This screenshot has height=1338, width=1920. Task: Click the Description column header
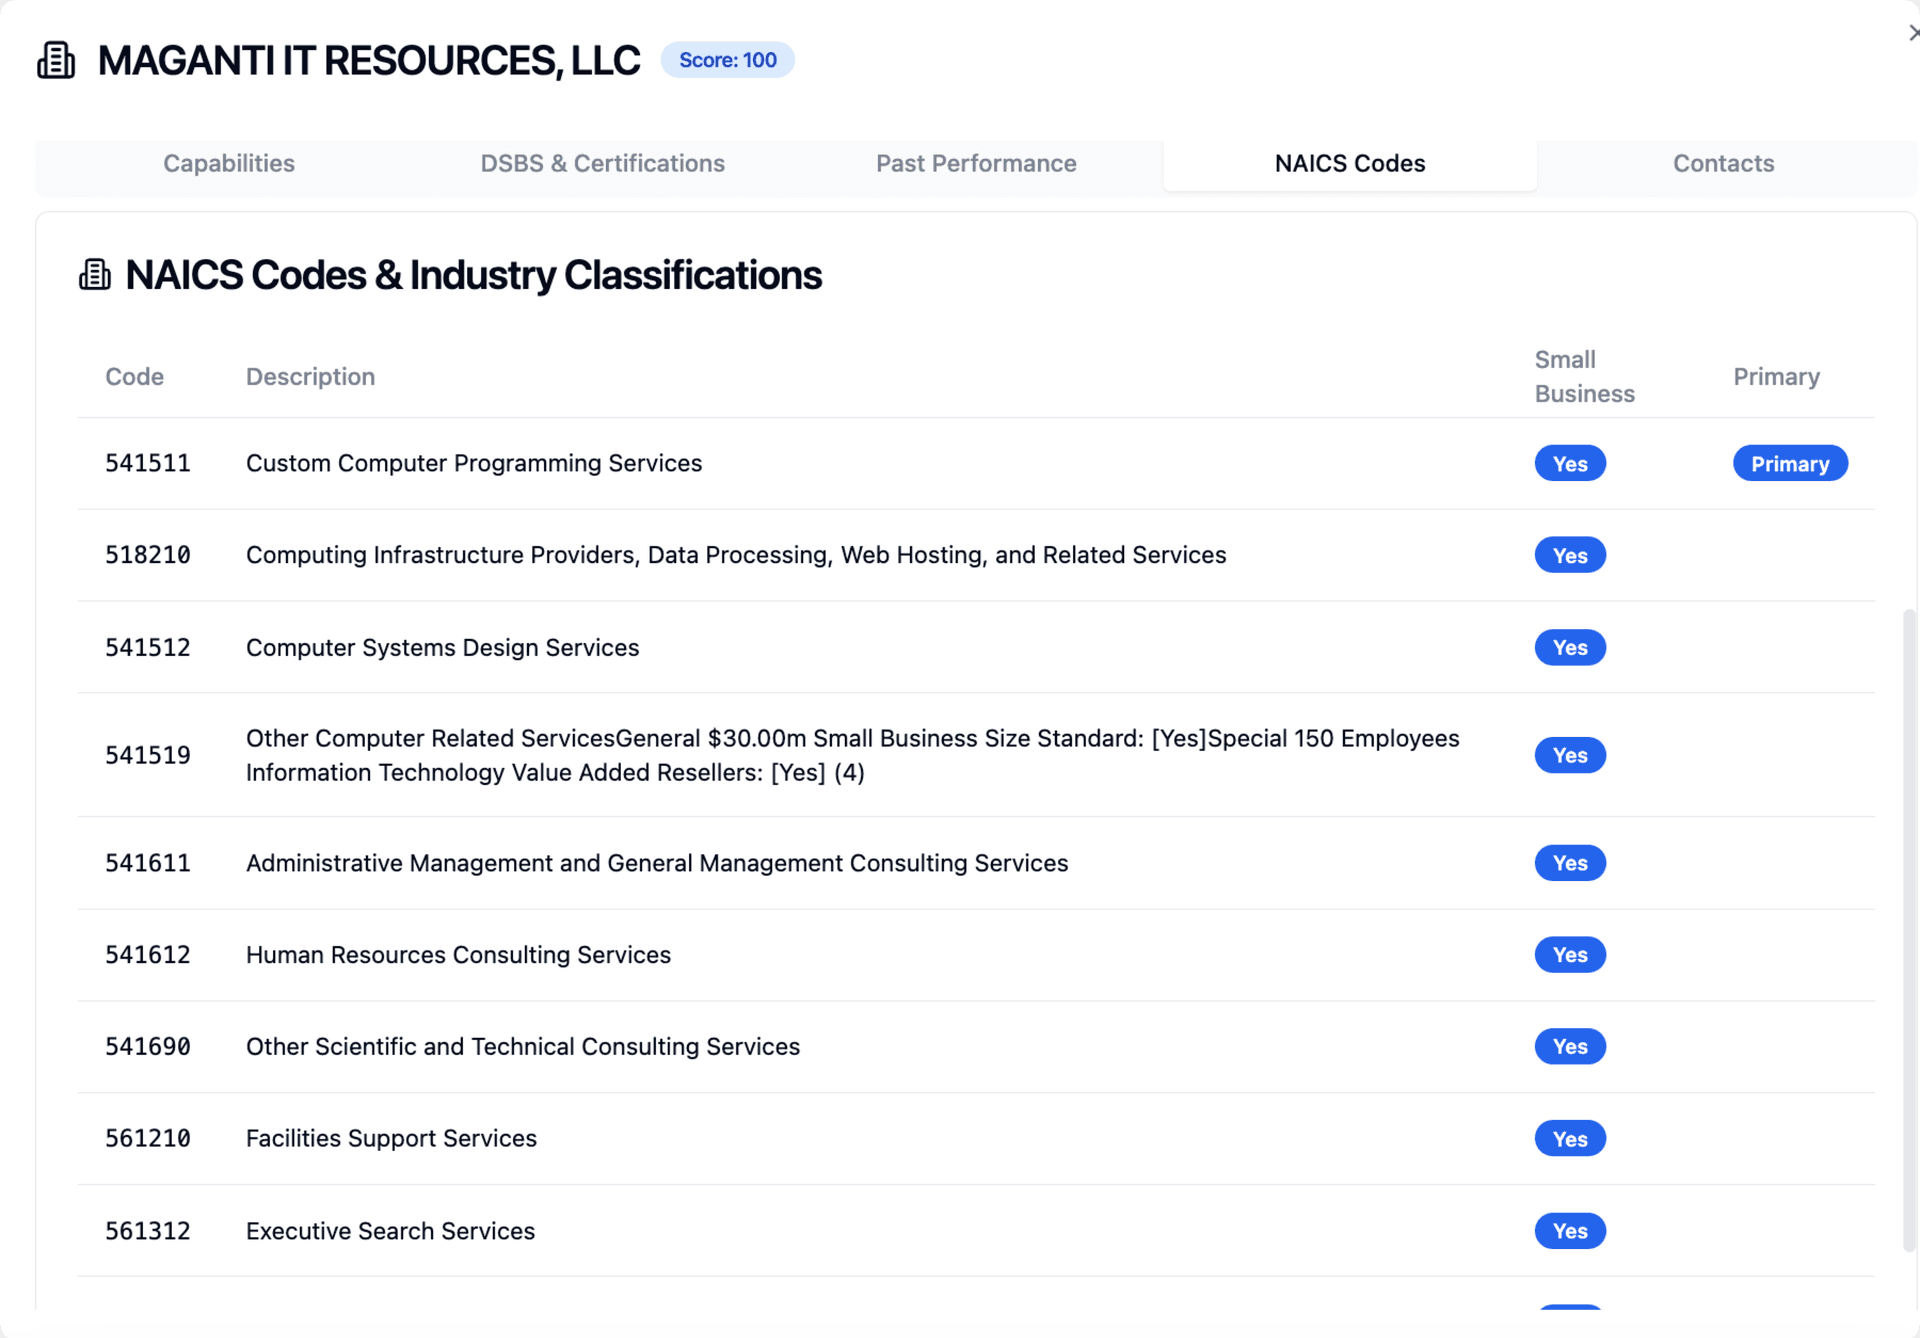coord(310,376)
